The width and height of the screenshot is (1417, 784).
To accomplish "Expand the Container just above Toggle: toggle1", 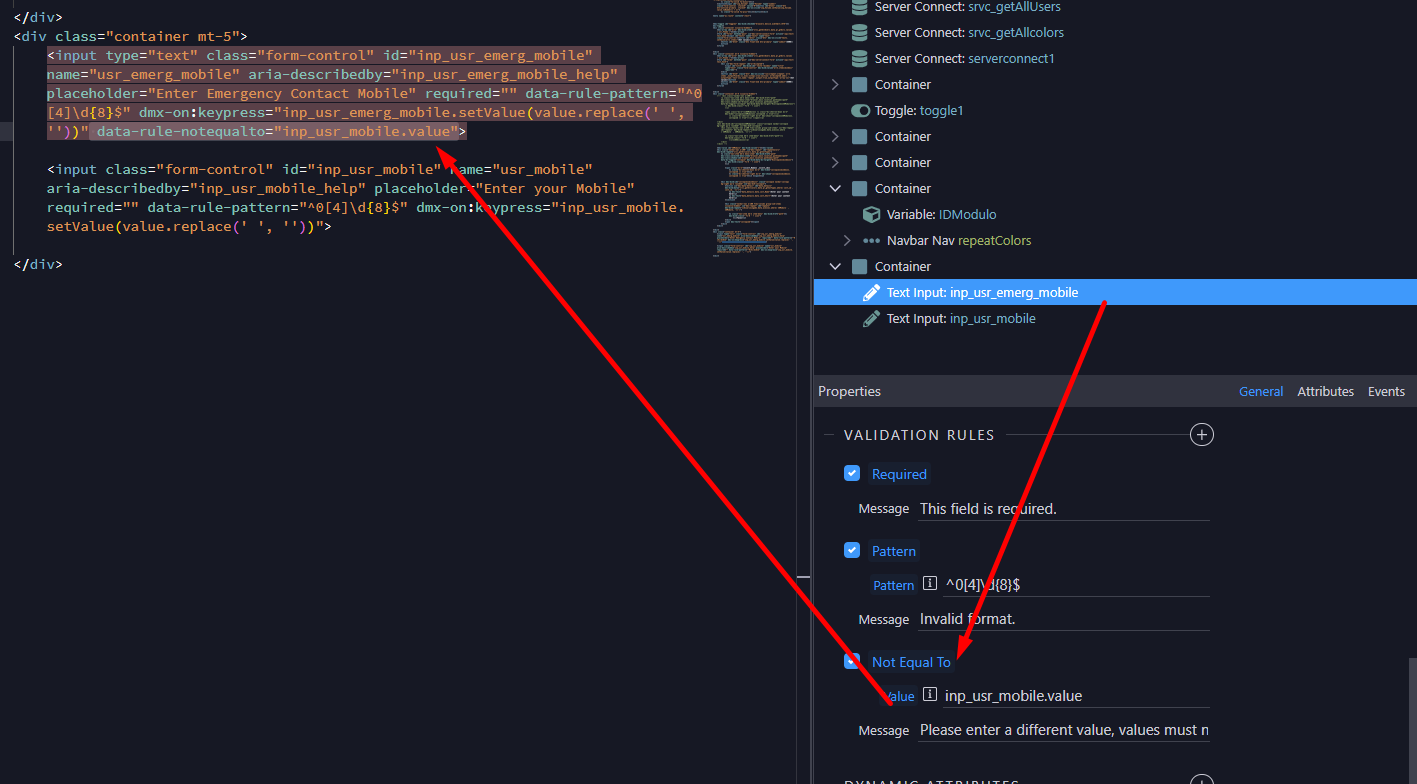I will click(x=835, y=85).
